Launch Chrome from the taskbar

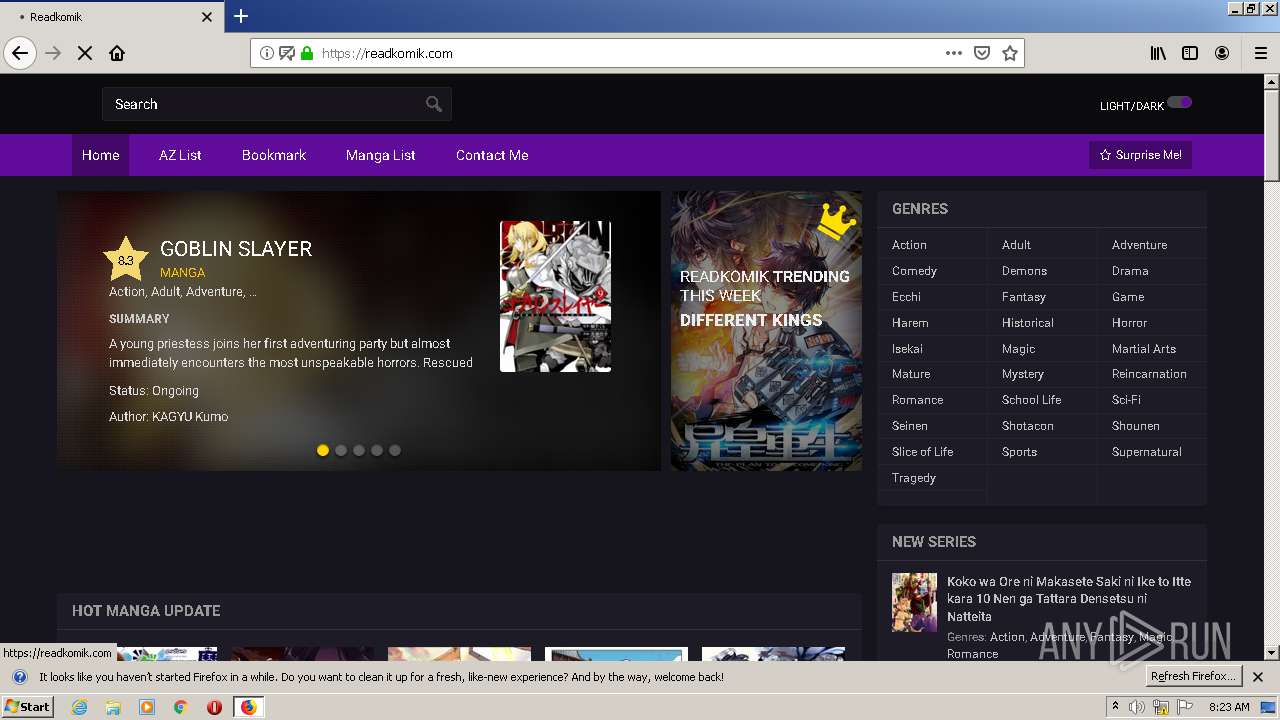click(180, 707)
